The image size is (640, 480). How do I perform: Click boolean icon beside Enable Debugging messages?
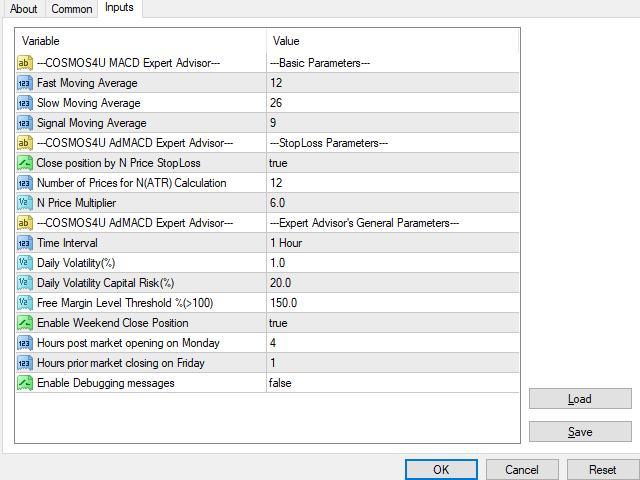click(25, 383)
